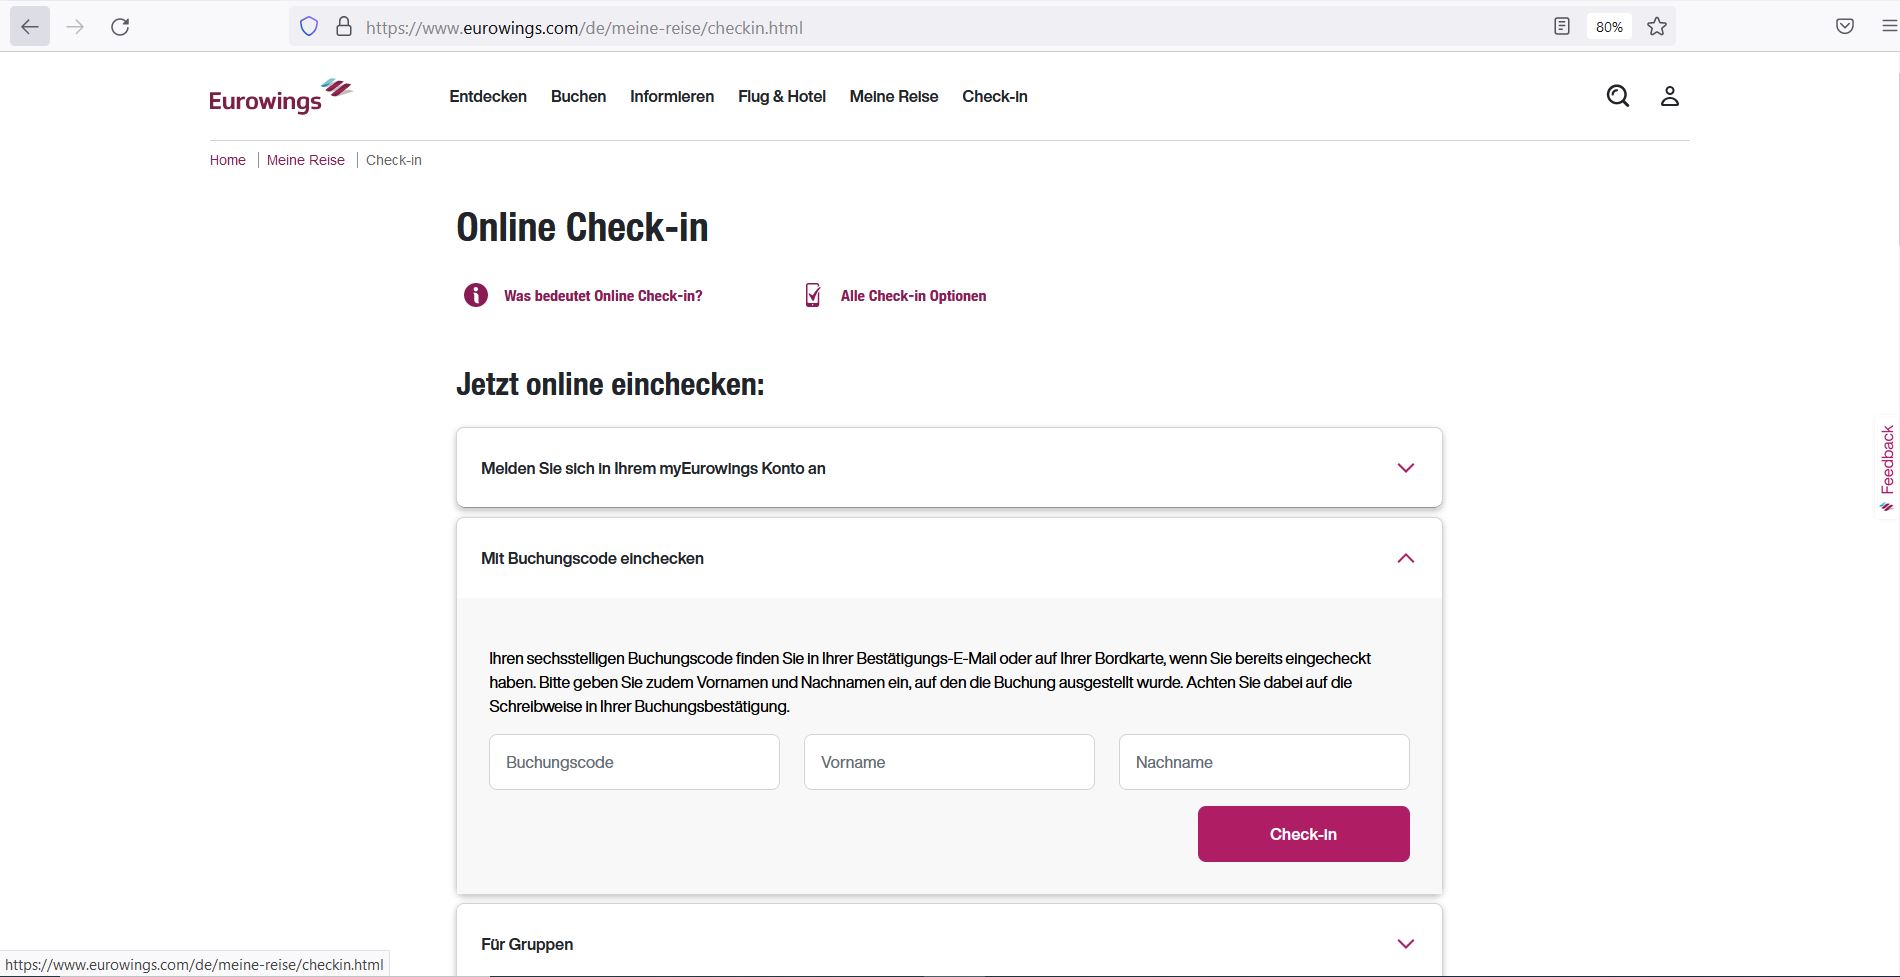The width and height of the screenshot is (1900, 977).
Task: Click the browser back arrow
Action: (30, 27)
